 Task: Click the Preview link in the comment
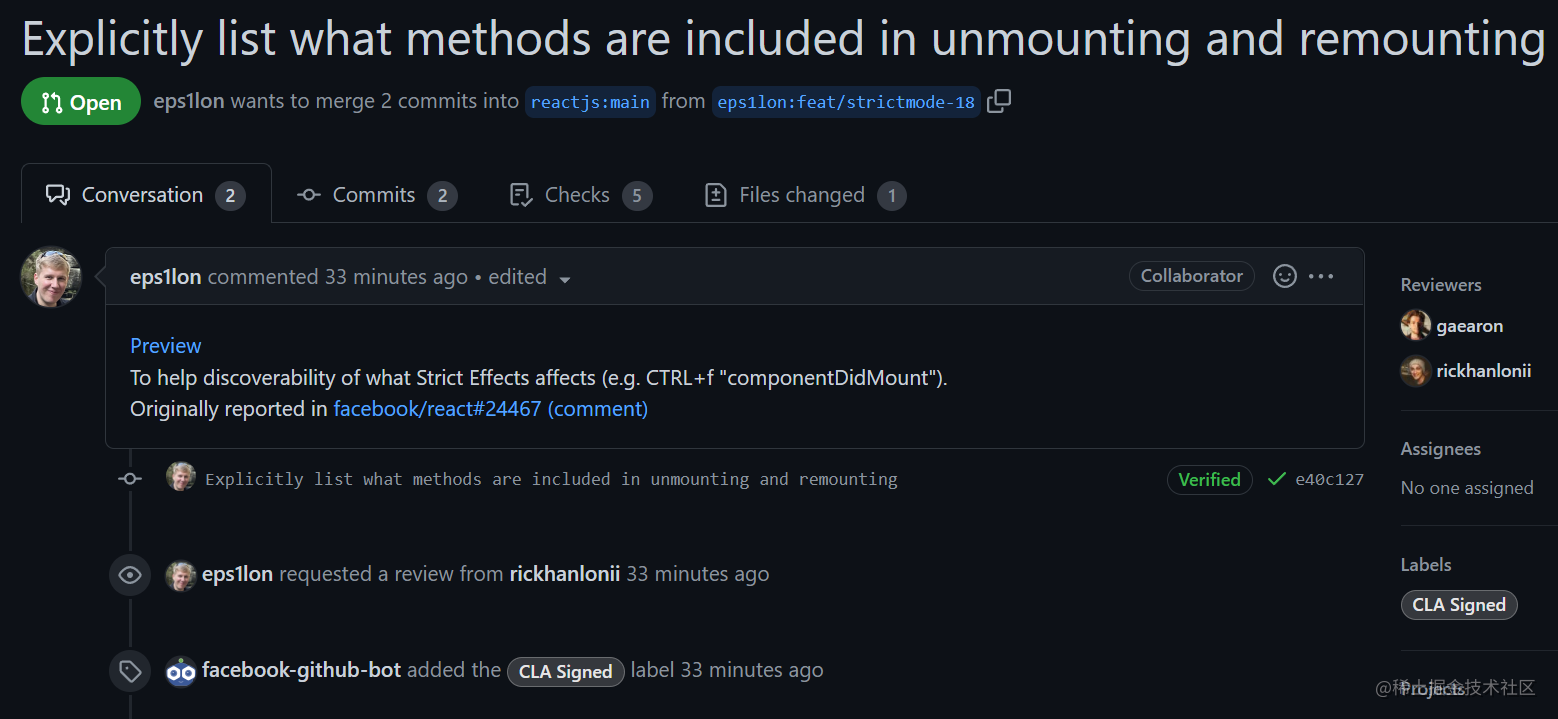coord(165,345)
